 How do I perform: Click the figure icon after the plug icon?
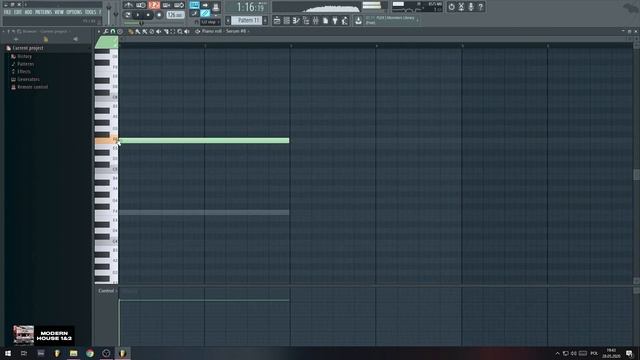344,20
